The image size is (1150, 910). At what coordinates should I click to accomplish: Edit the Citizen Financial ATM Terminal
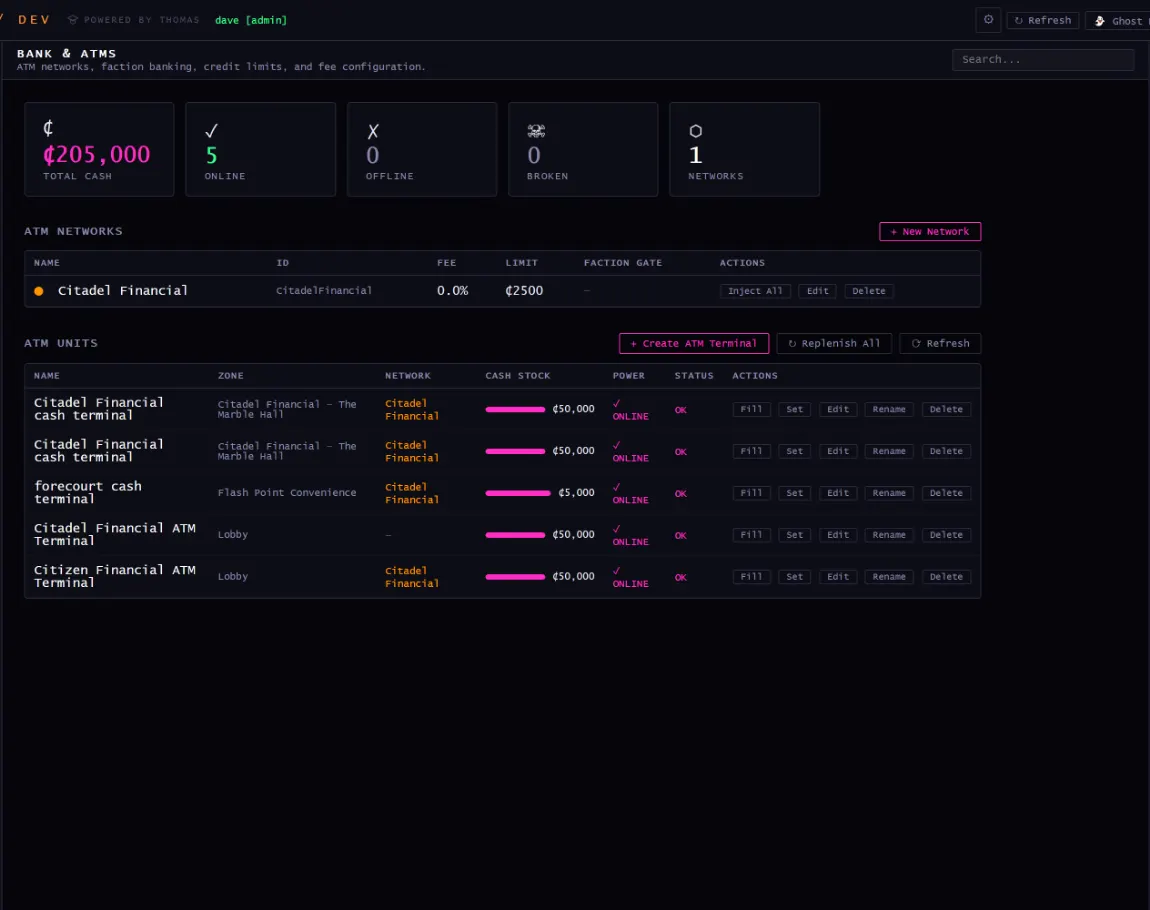pyautogui.click(x=838, y=577)
